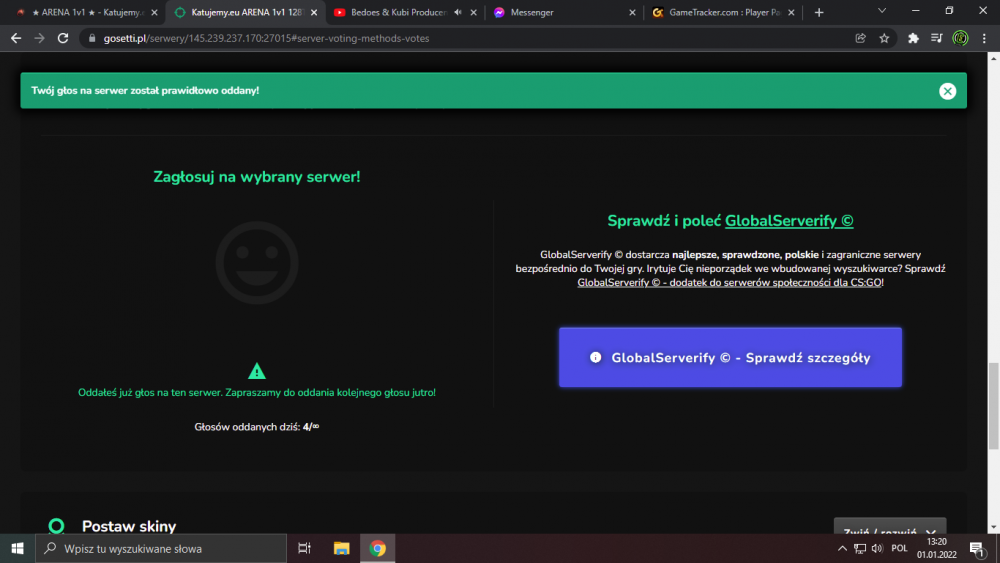The height and width of the screenshot is (563, 1000).
Task: Close the Bedoes & Kubi tab
Action: tap(473, 12)
